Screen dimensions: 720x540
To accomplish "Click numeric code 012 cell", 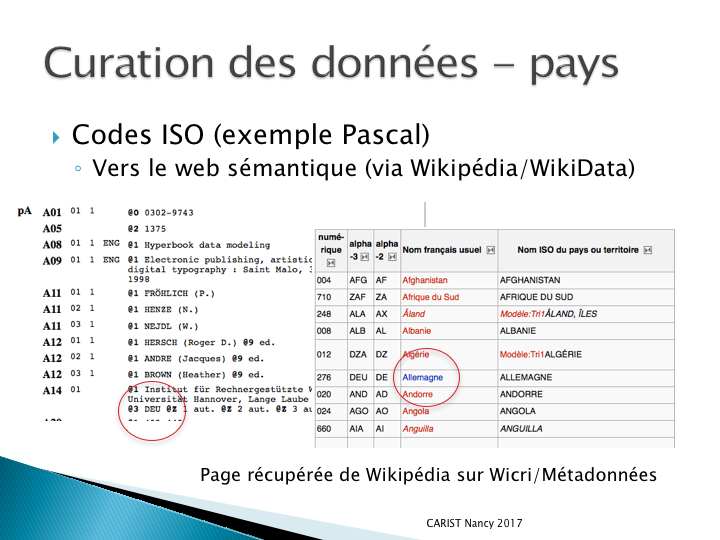I will click(x=331, y=354).
